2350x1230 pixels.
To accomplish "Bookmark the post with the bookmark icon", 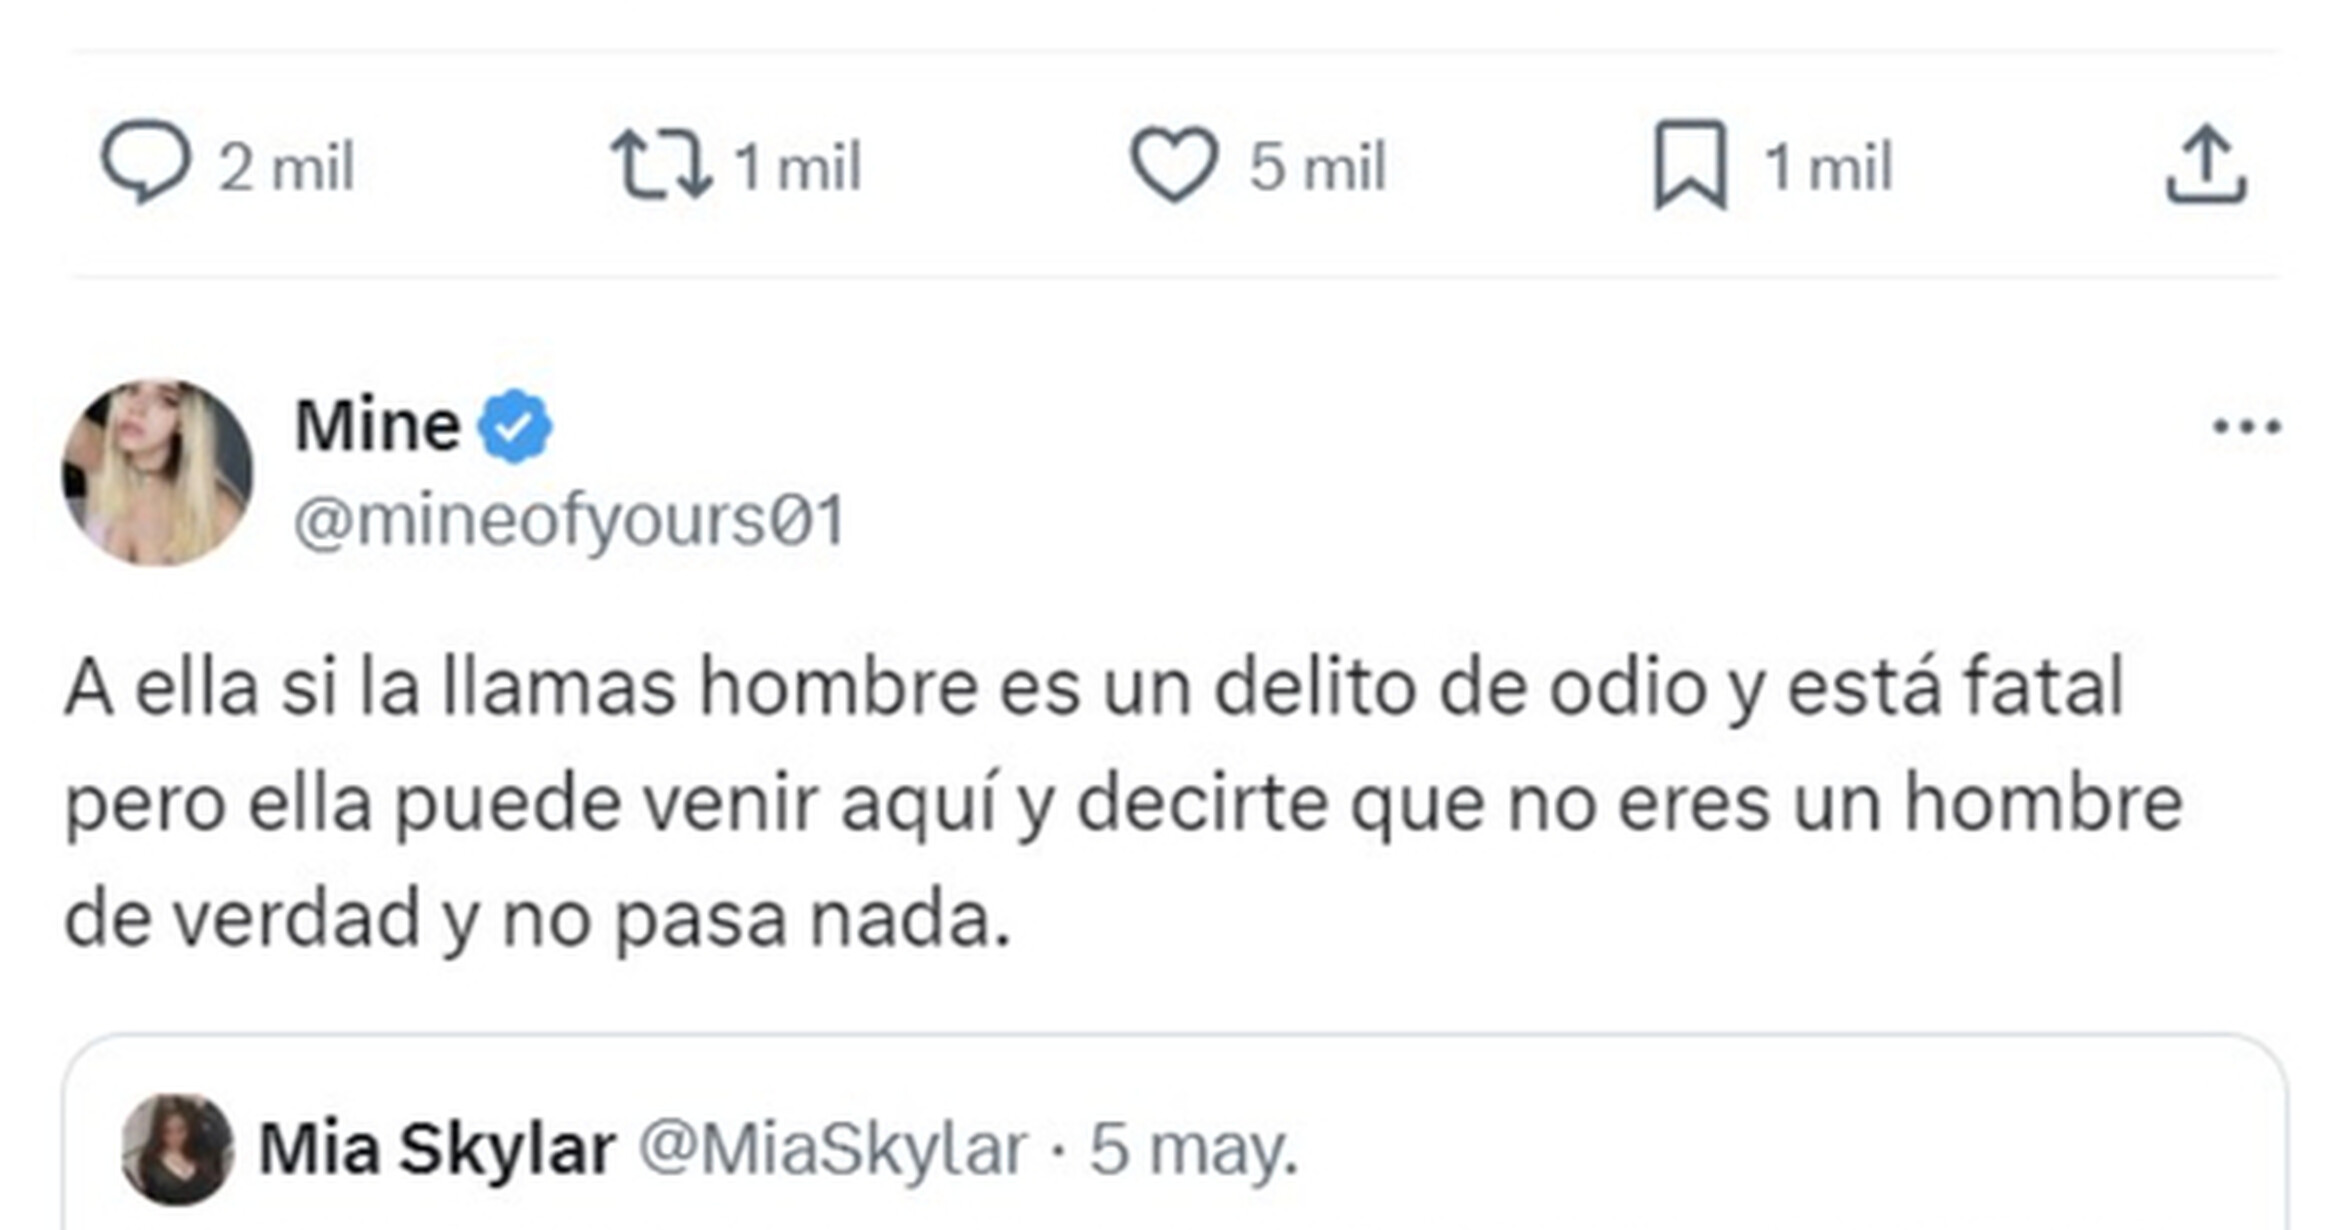I will 1690,164.
